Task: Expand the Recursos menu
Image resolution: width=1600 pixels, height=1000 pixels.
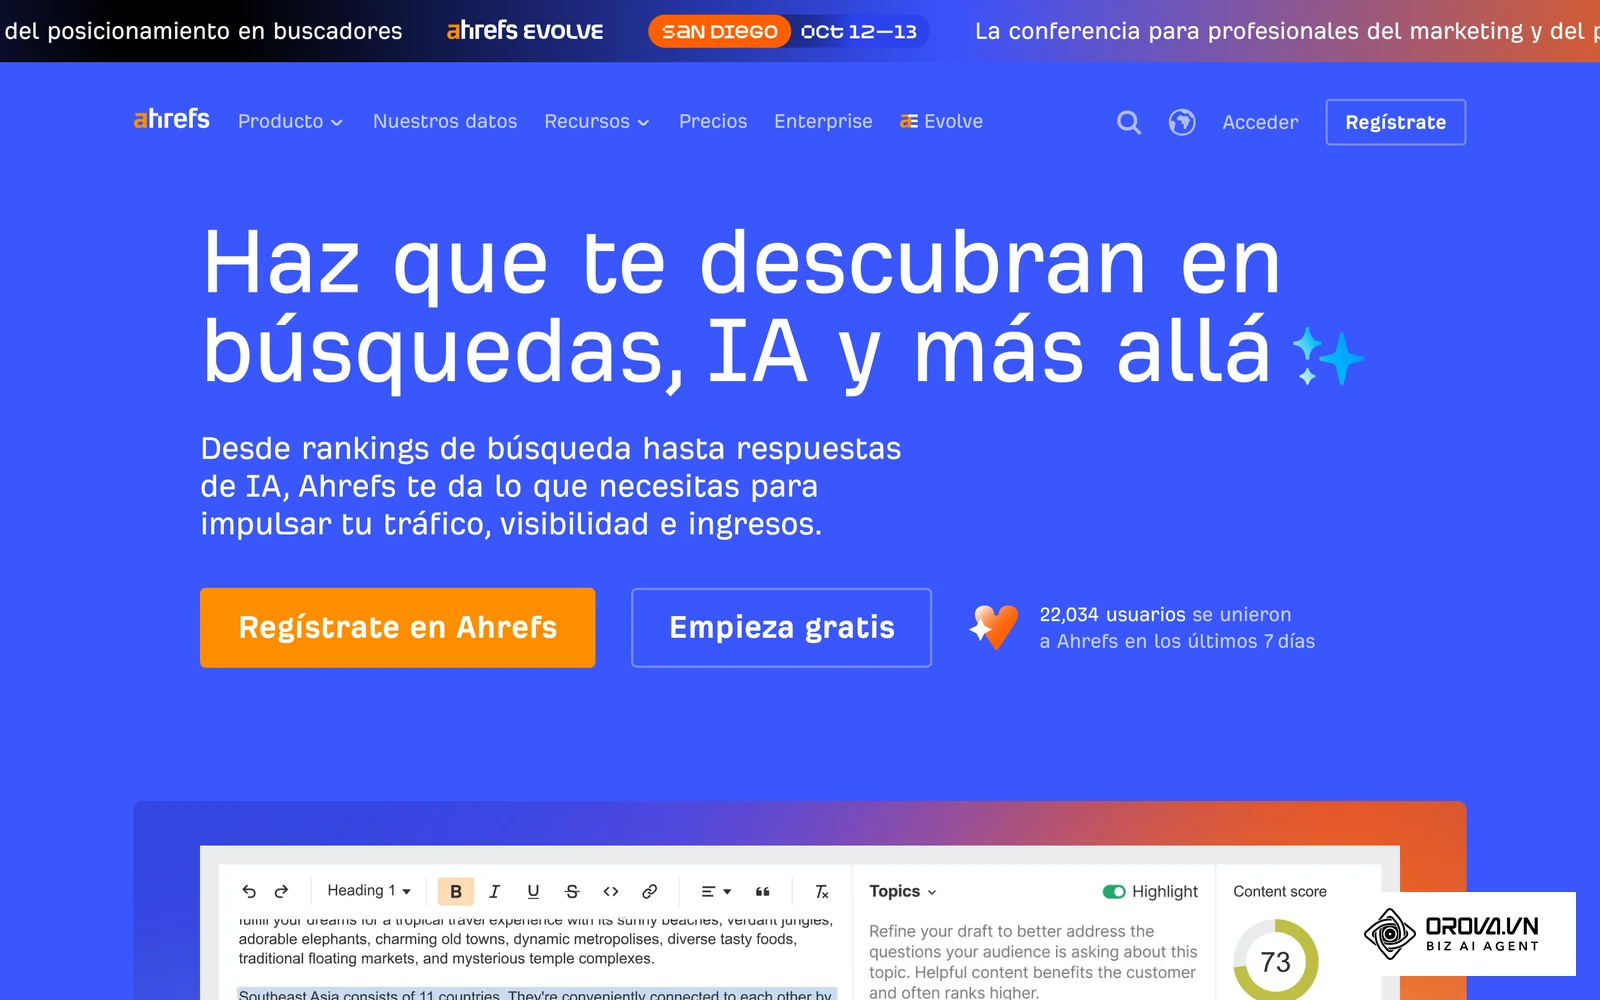Action: click(597, 121)
